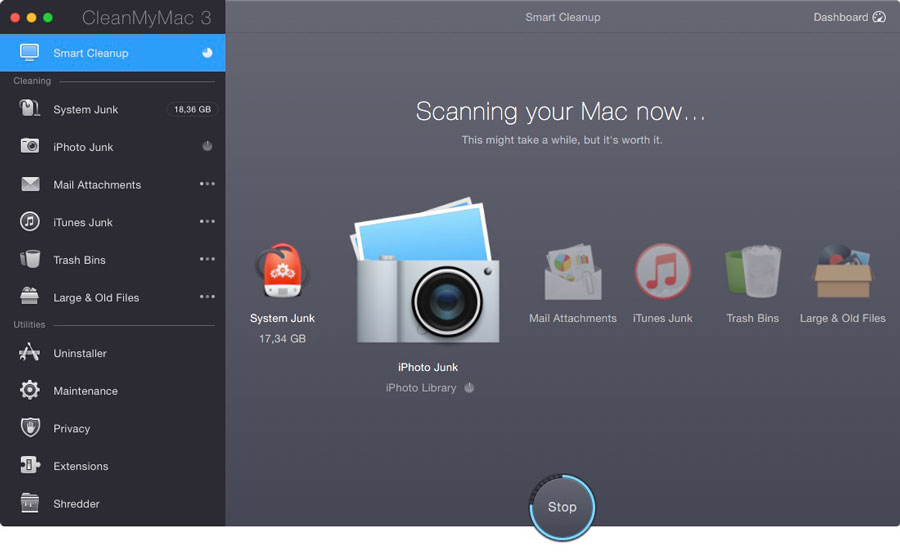
Task: Click the iTunes Junk pending dots
Action: (207, 221)
